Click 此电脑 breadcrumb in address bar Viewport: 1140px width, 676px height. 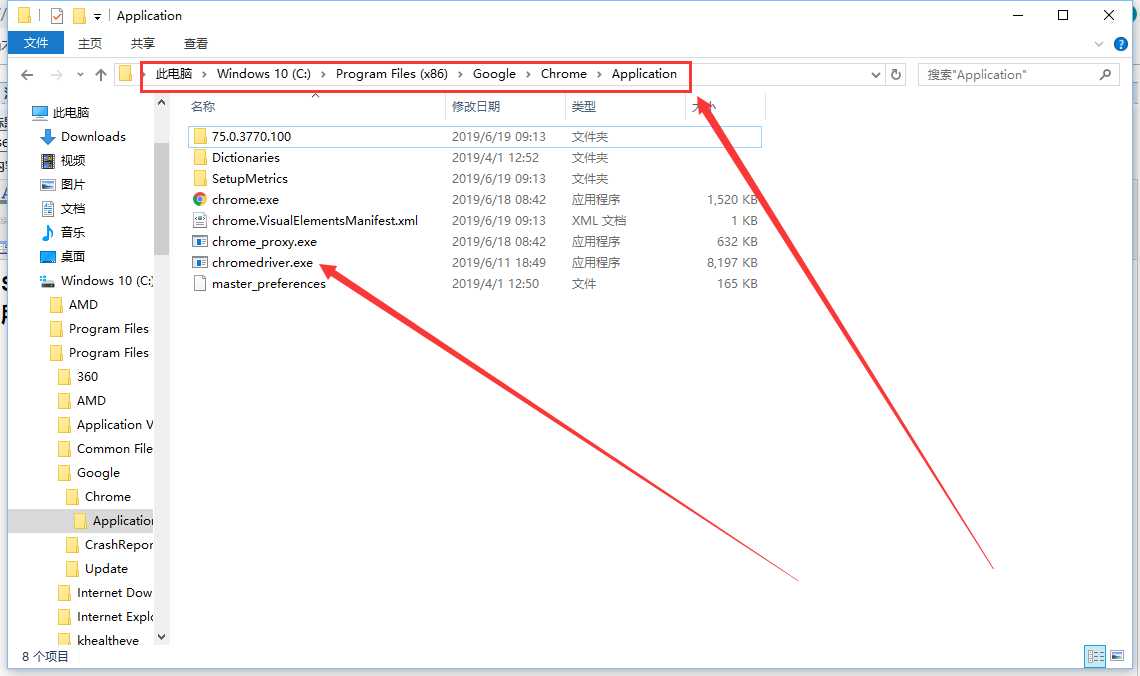174,73
